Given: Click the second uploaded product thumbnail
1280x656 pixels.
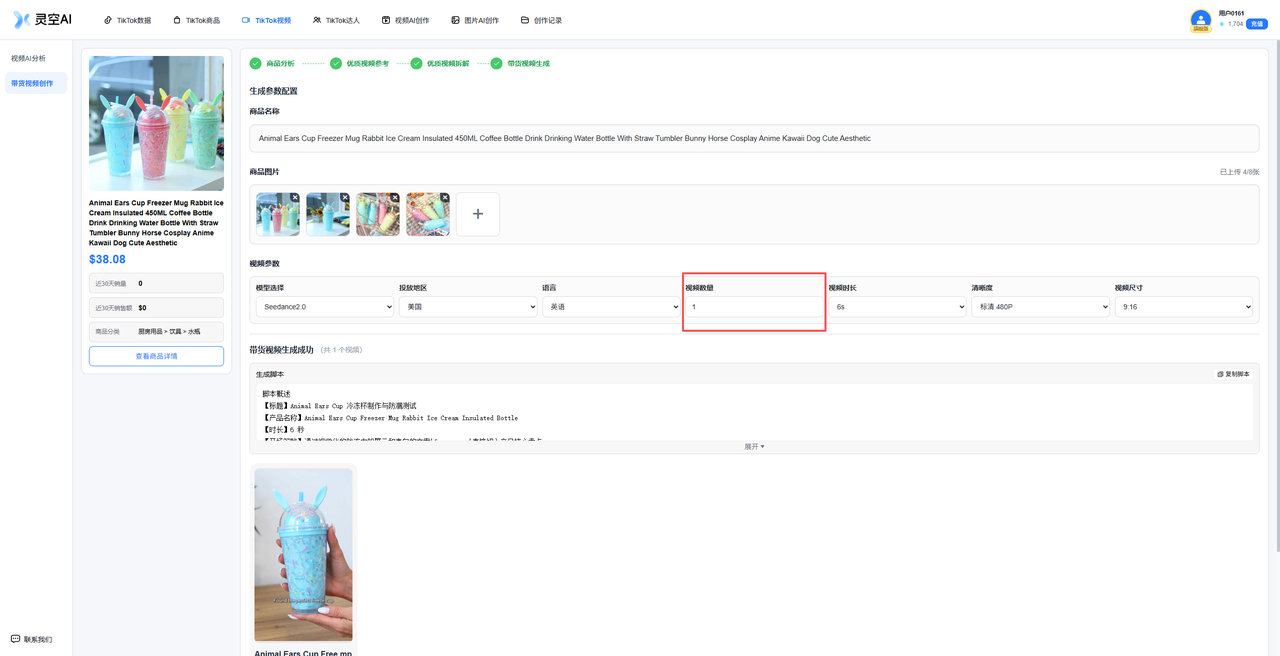Looking at the screenshot, I should coord(328,214).
